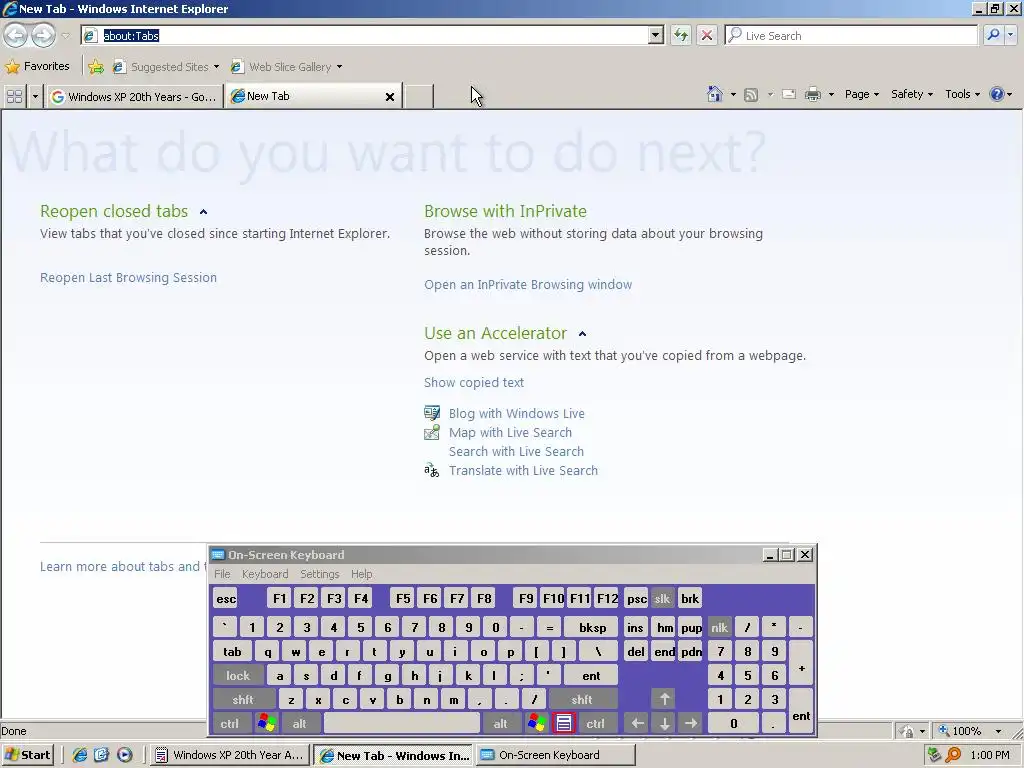Open the tab list dropdown arrow

pos(35,97)
